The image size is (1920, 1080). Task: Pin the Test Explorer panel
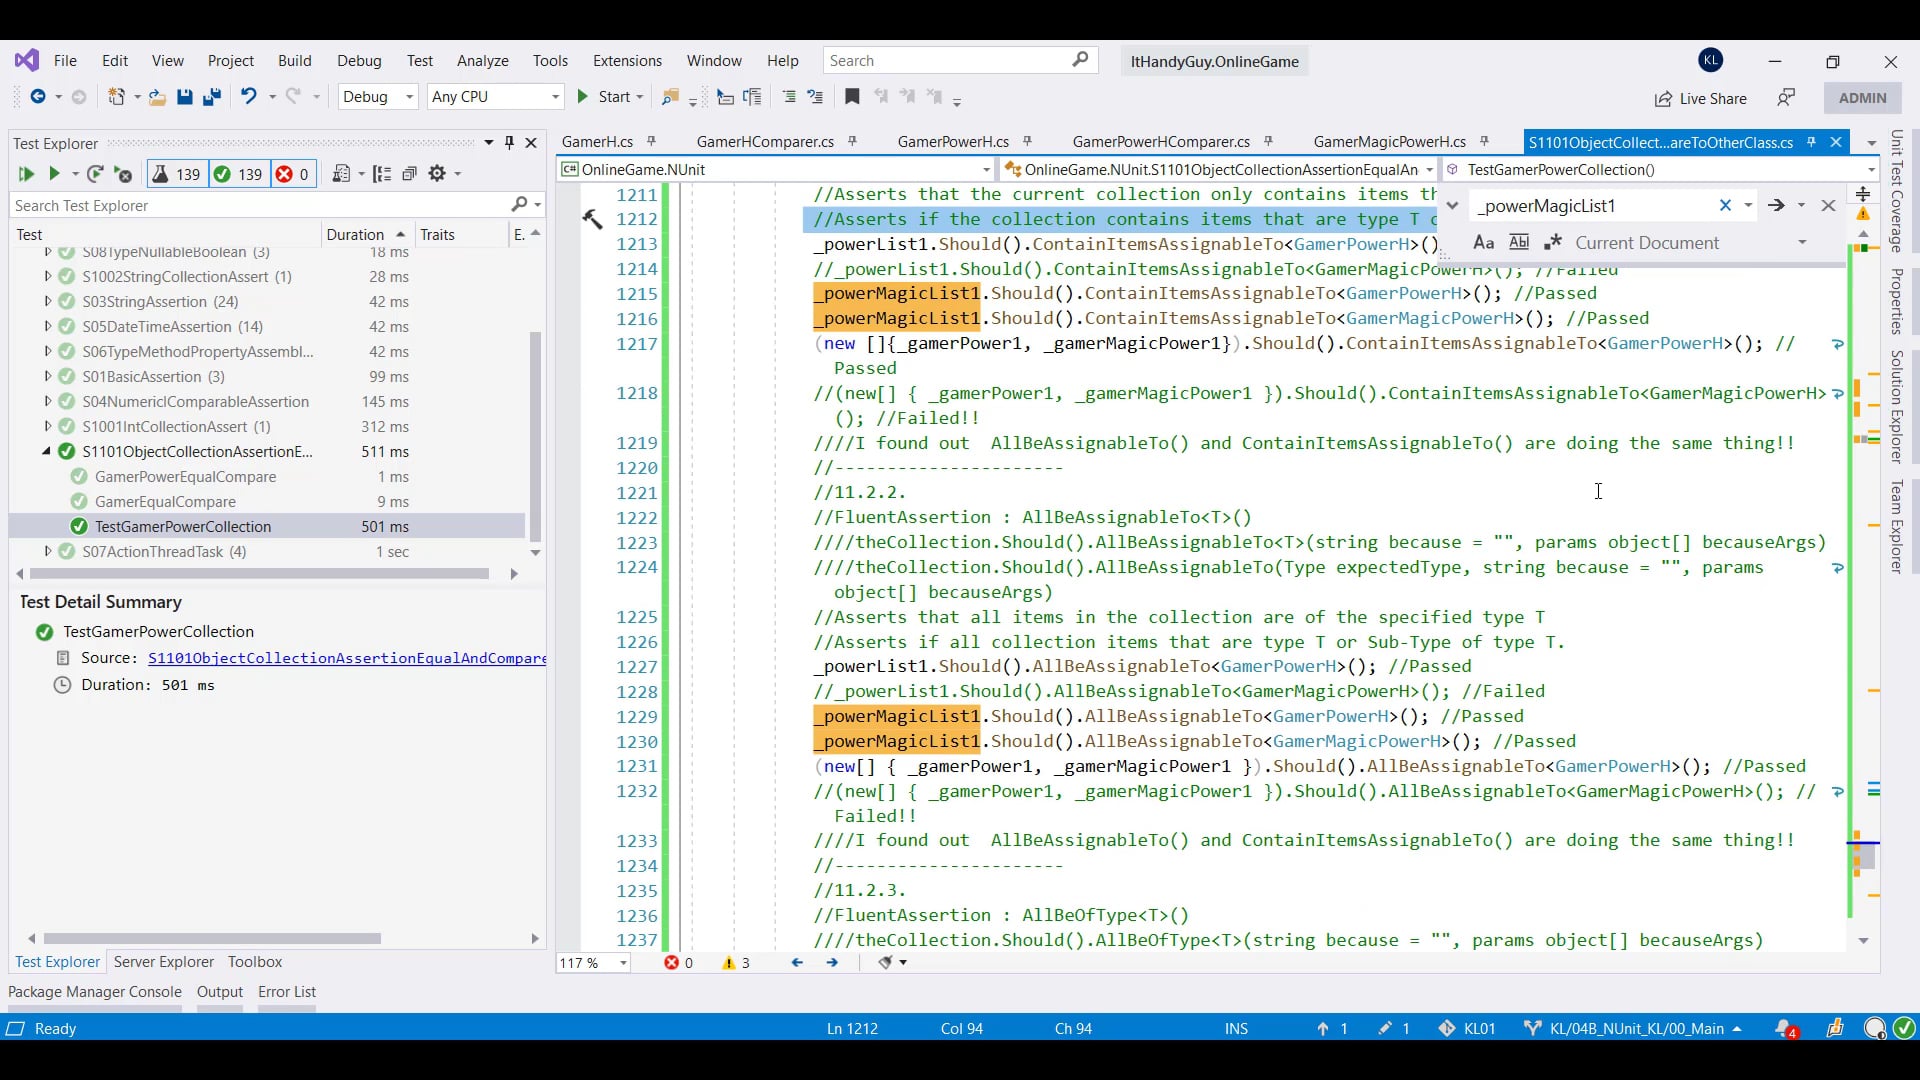509,143
